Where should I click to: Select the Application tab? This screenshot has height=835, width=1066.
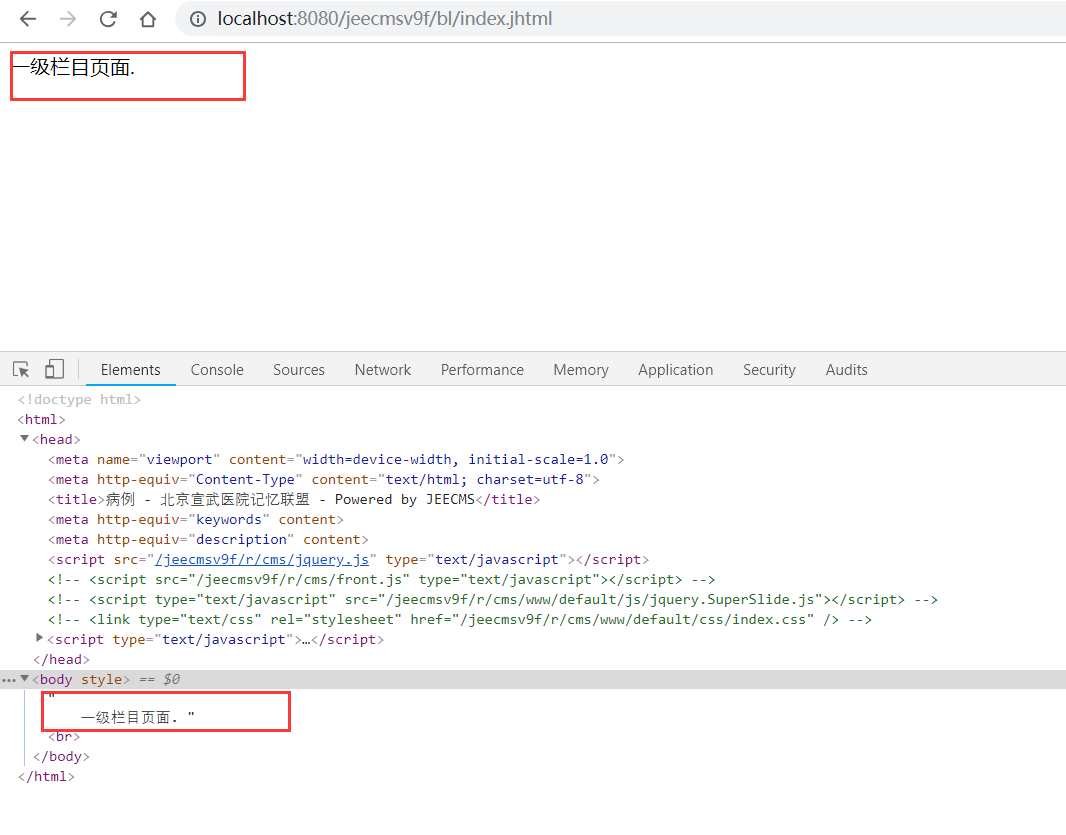pos(675,370)
